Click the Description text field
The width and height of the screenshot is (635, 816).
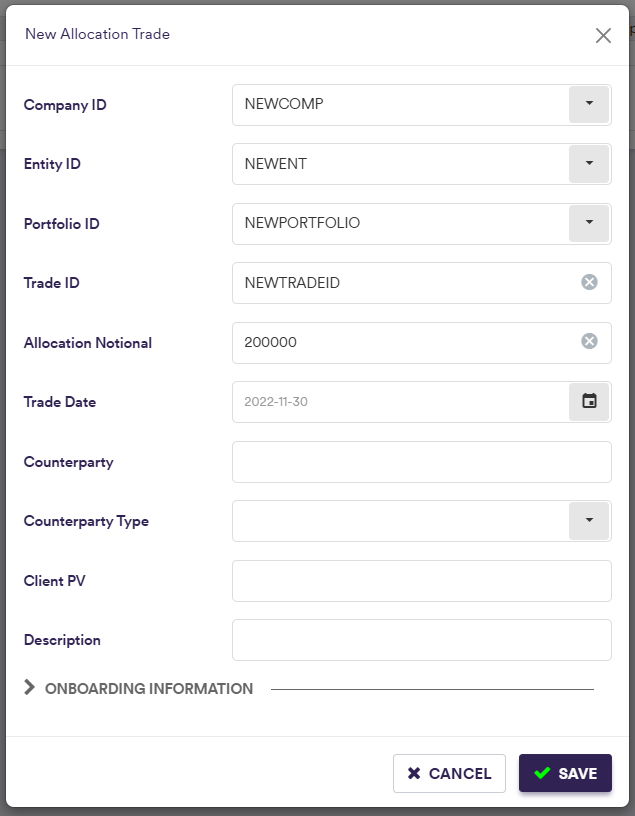coord(421,640)
